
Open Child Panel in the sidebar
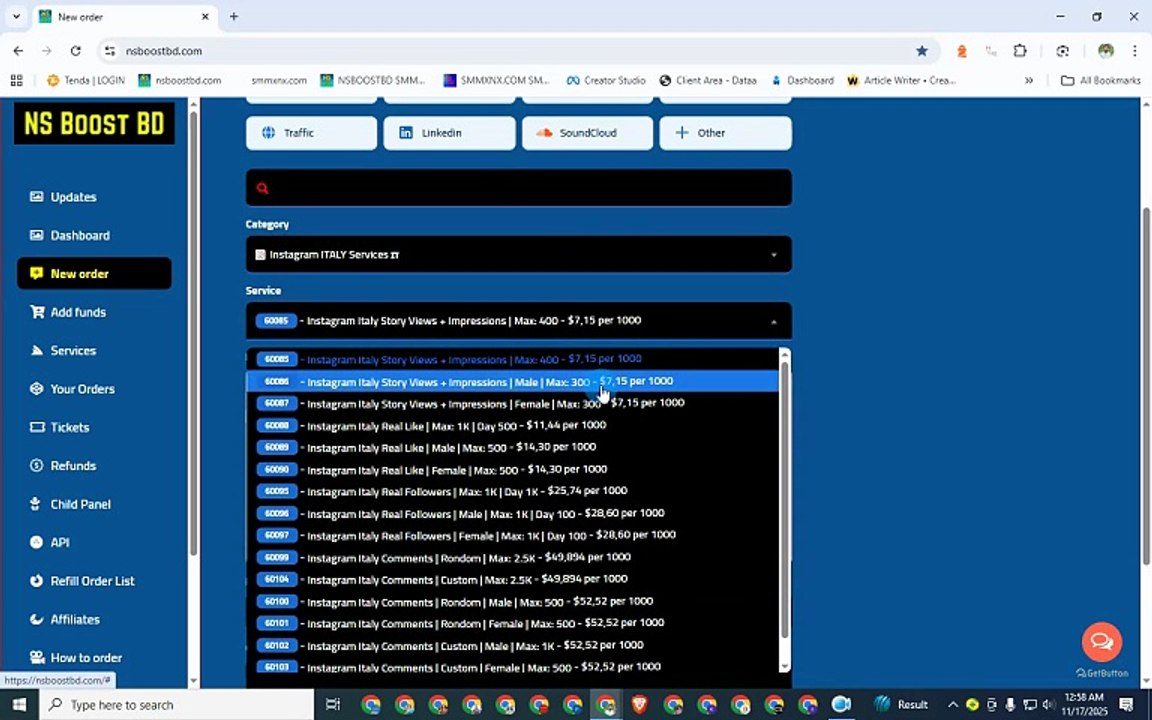tap(70, 504)
